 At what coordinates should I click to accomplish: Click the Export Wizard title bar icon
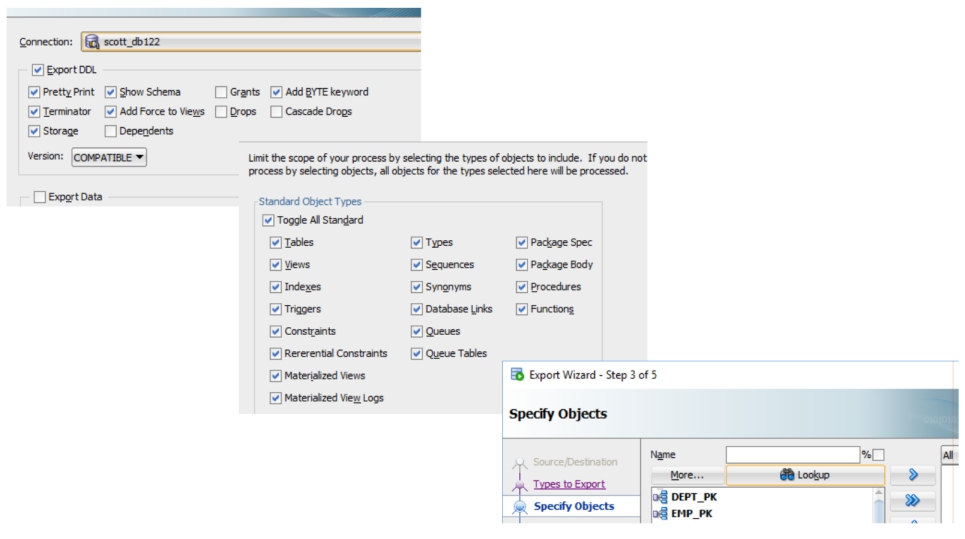point(518,375)
